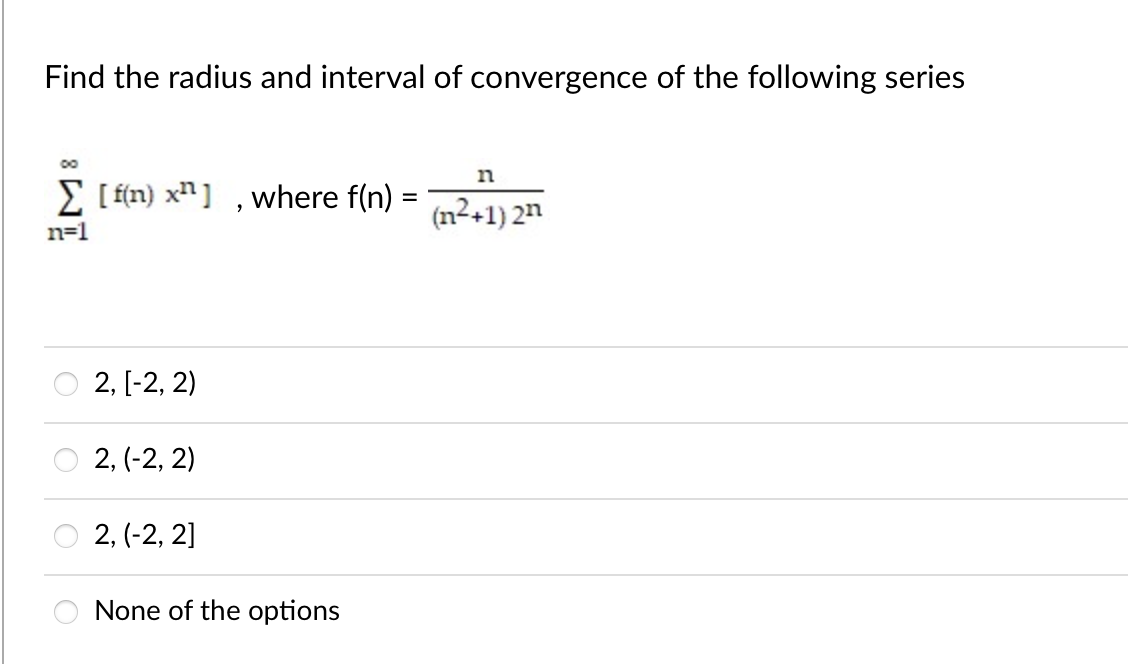Click the "where f(n) =" text
Viewport: 1128px width, 664px height.
point(332,197)
